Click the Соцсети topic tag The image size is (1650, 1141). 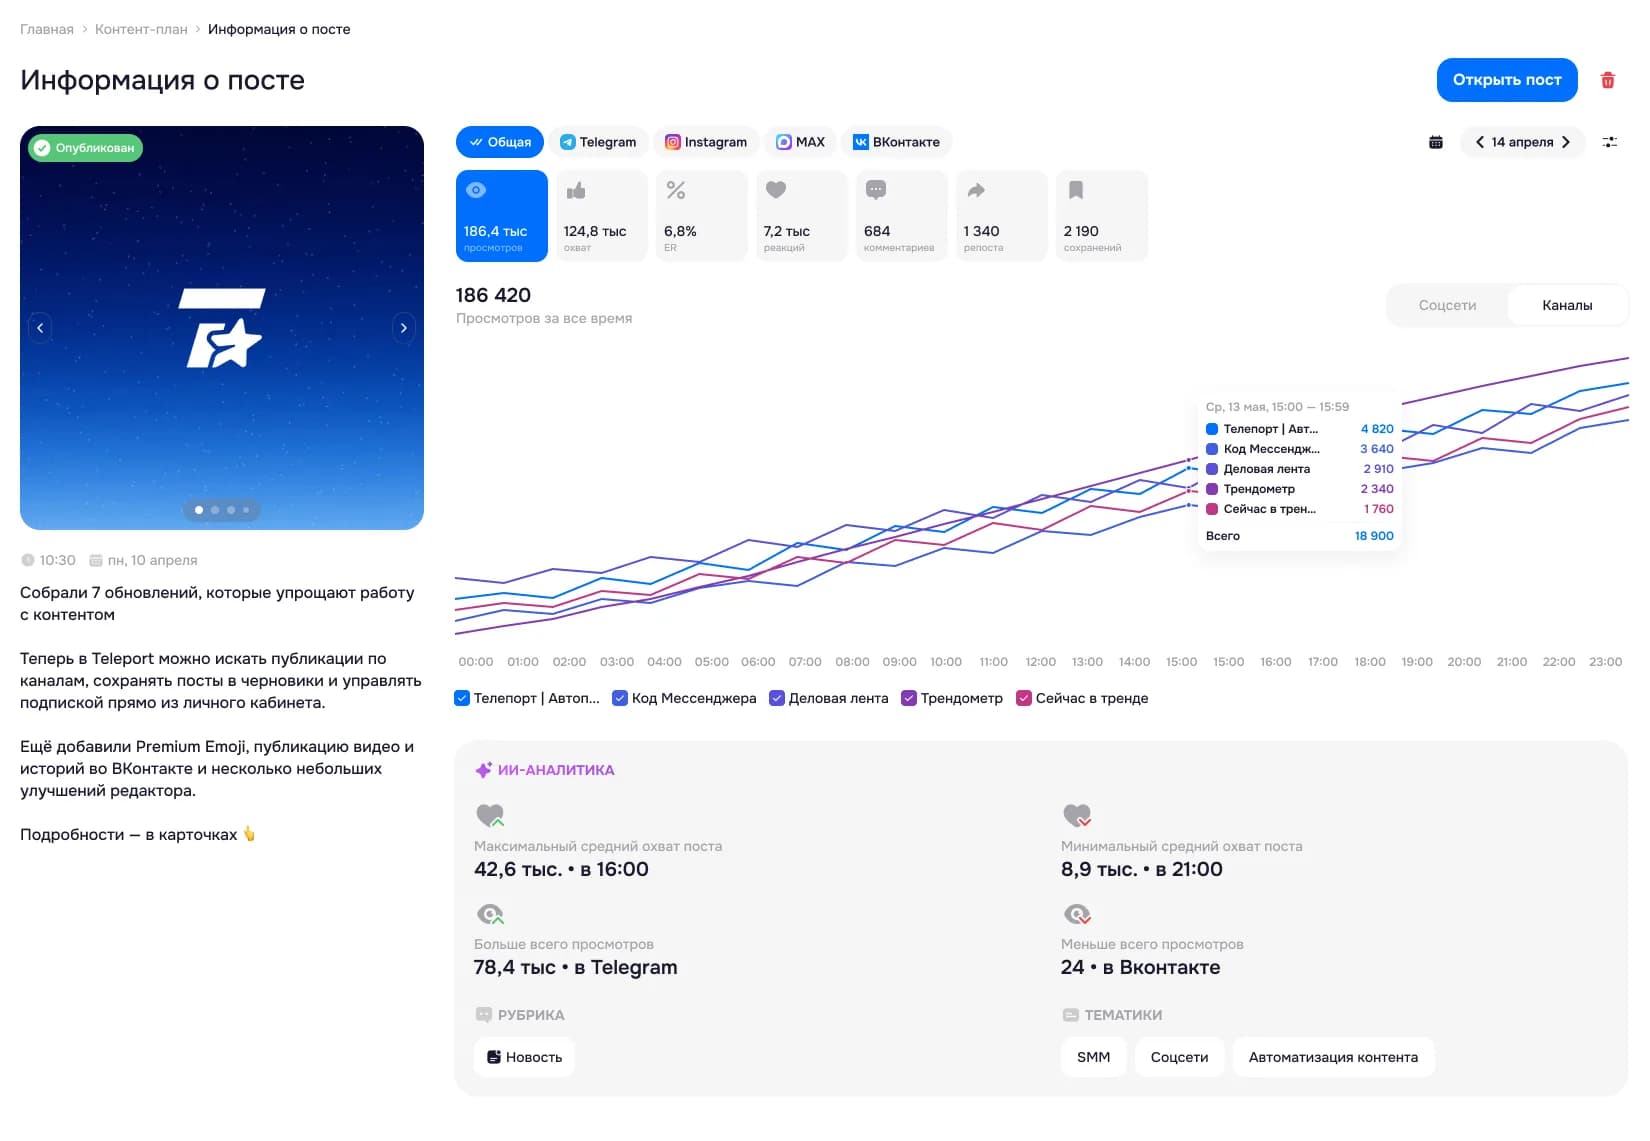point(1180,1057)
